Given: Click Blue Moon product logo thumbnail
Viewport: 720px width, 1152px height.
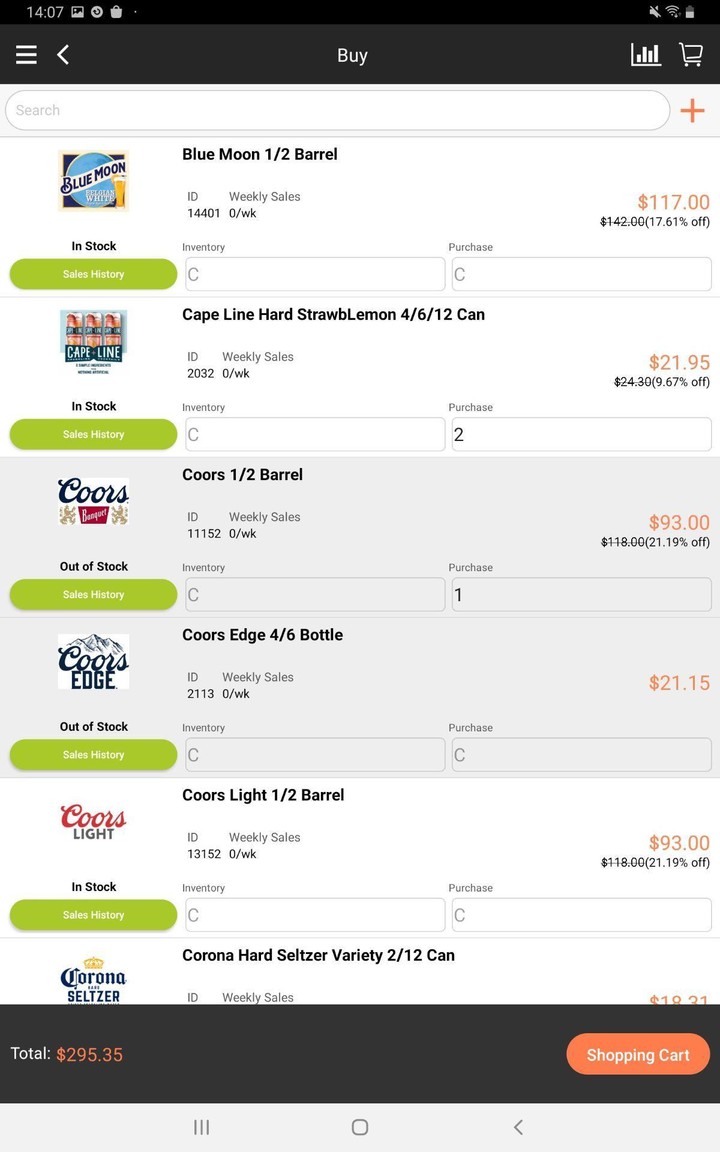Looking at the screenshot, I should coord(93,181).
